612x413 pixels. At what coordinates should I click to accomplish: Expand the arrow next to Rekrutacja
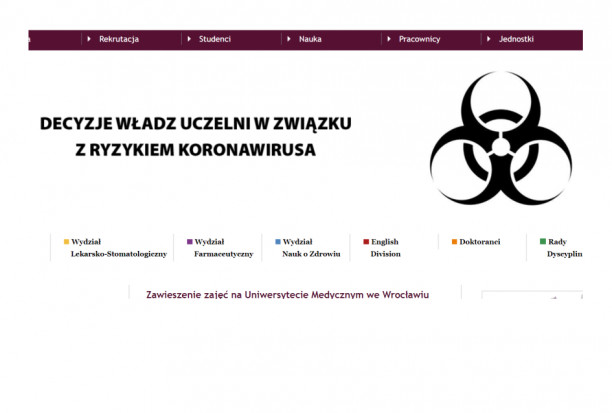[89, 39]
